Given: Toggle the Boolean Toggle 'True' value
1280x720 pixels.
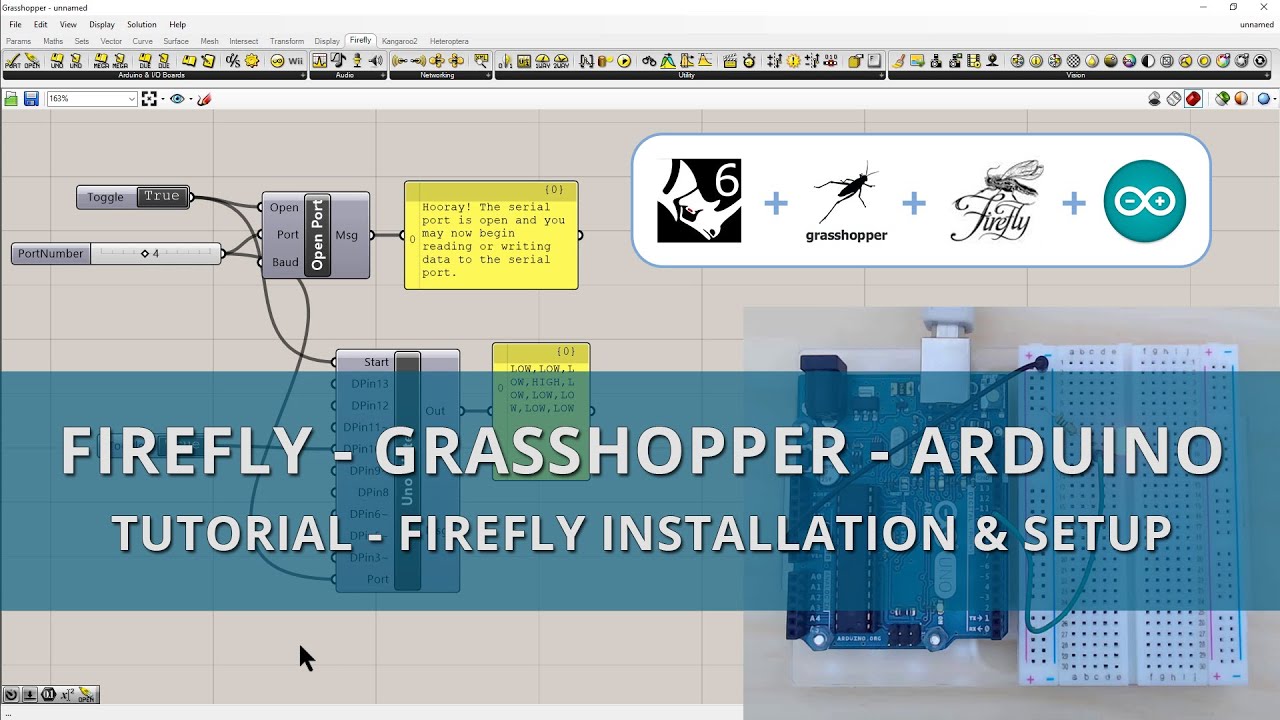Looking at the screenshot, I should pos(161,197).
